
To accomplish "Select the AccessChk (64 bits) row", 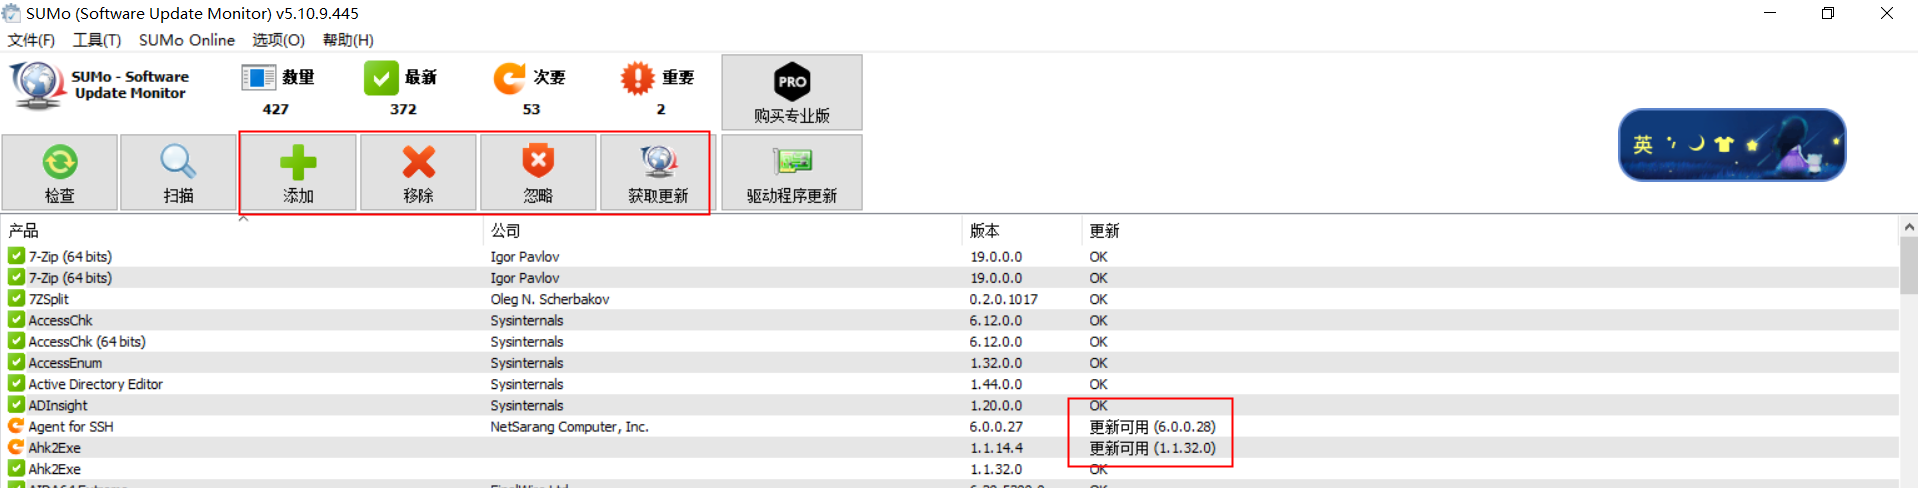I will [950, 341].
